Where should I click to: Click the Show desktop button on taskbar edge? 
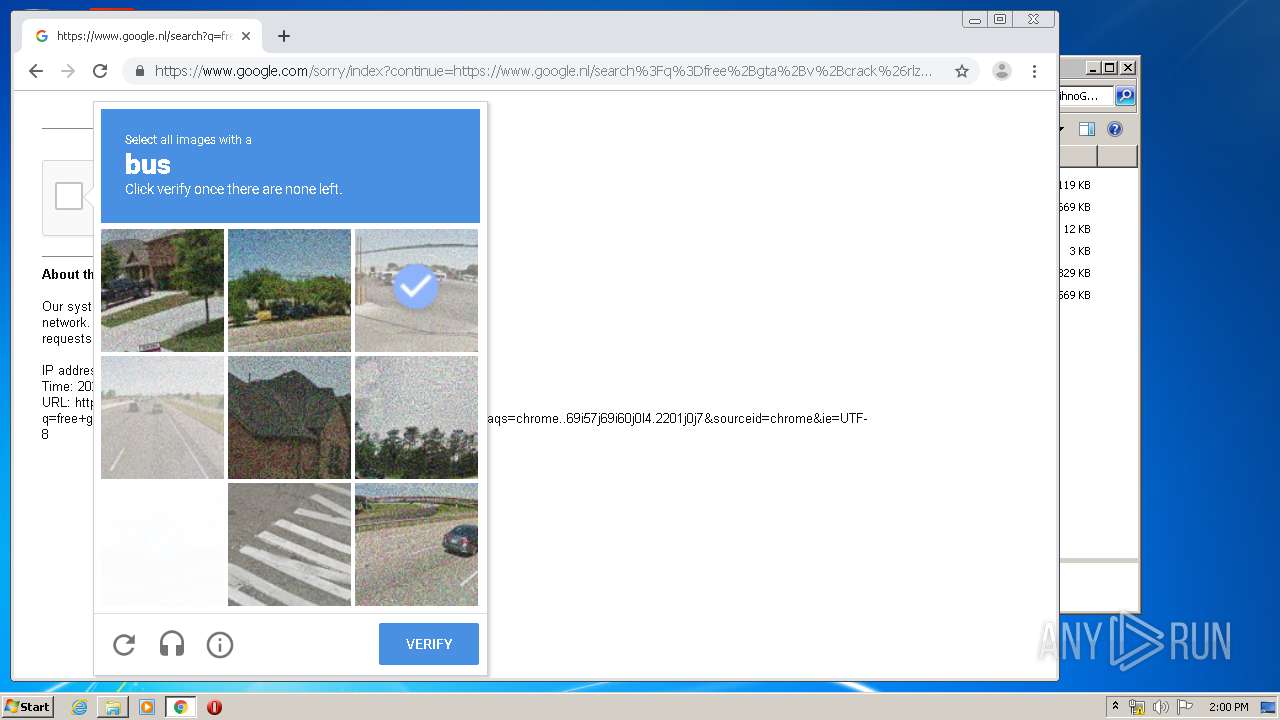[x=1269, y=707]
